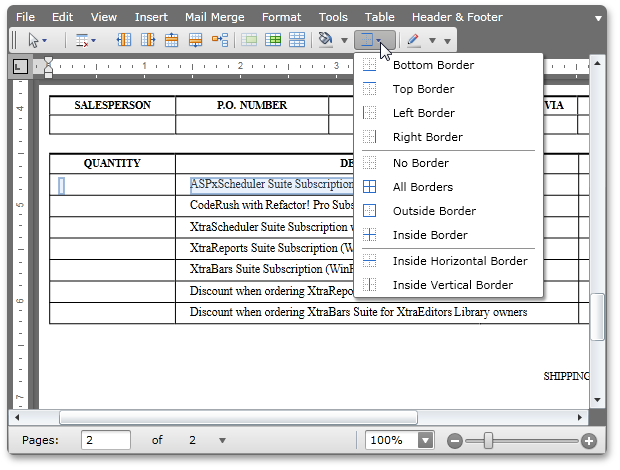Click the CodeRush with Refactor! Pro row
Image resolution: width=620 pixels, height=470 pixels.
pos(271,205)
